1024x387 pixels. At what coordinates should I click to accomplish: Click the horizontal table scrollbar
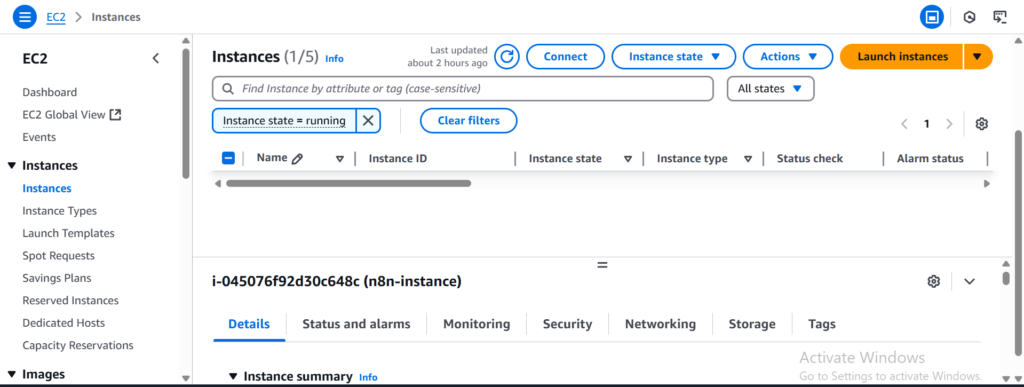(x=348, y=184)
